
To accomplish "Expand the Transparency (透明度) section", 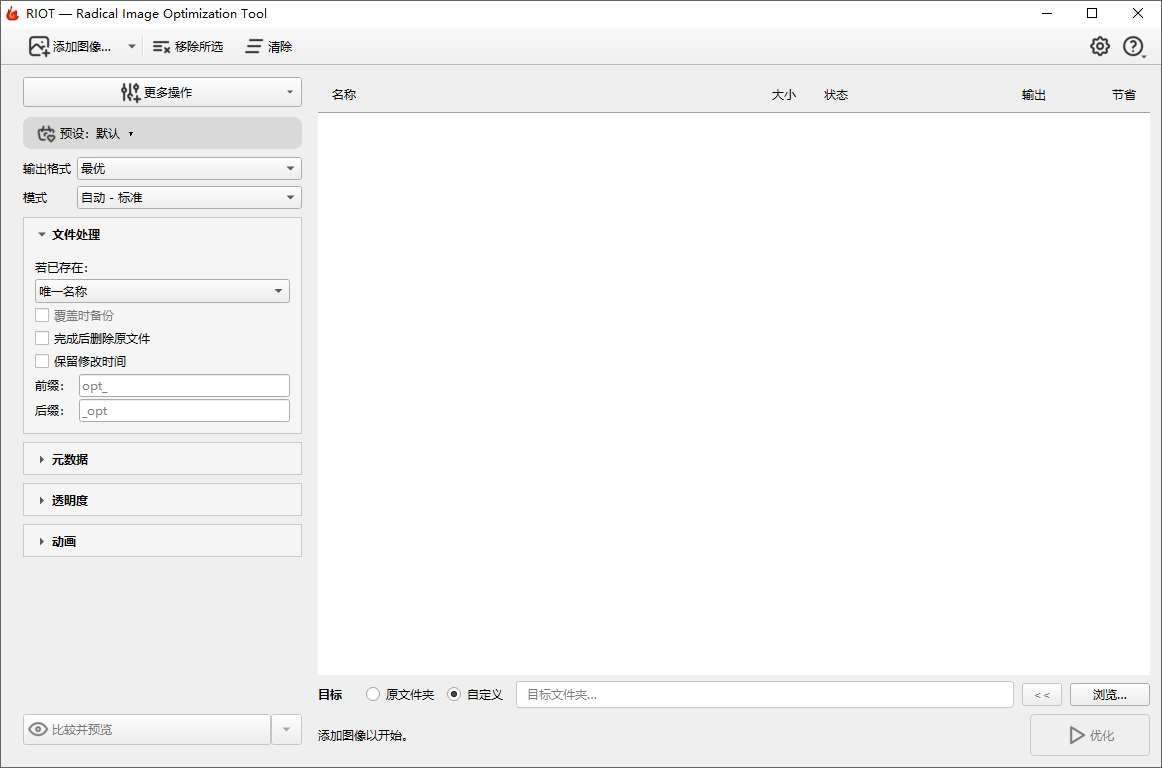I will 162,500.
